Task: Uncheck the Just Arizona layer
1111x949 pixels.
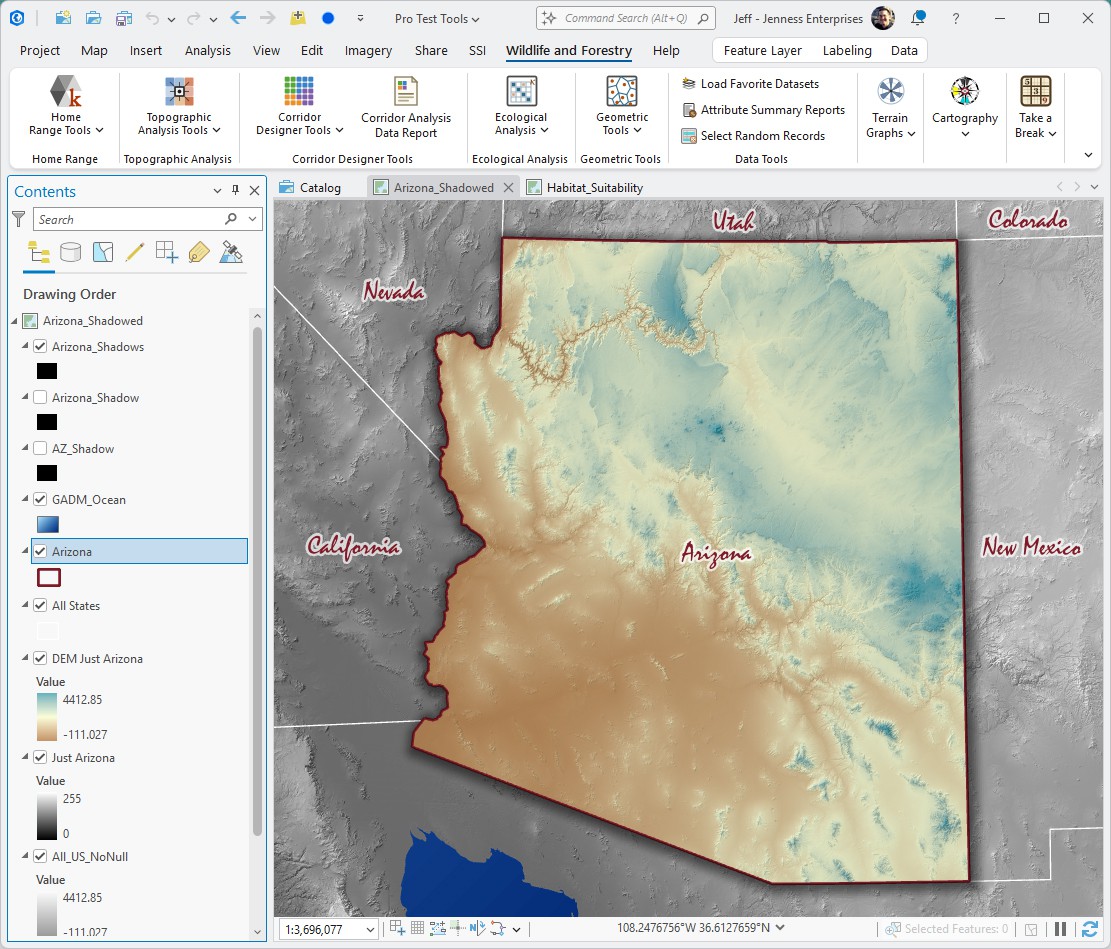Action: click(x=40, y=758)
